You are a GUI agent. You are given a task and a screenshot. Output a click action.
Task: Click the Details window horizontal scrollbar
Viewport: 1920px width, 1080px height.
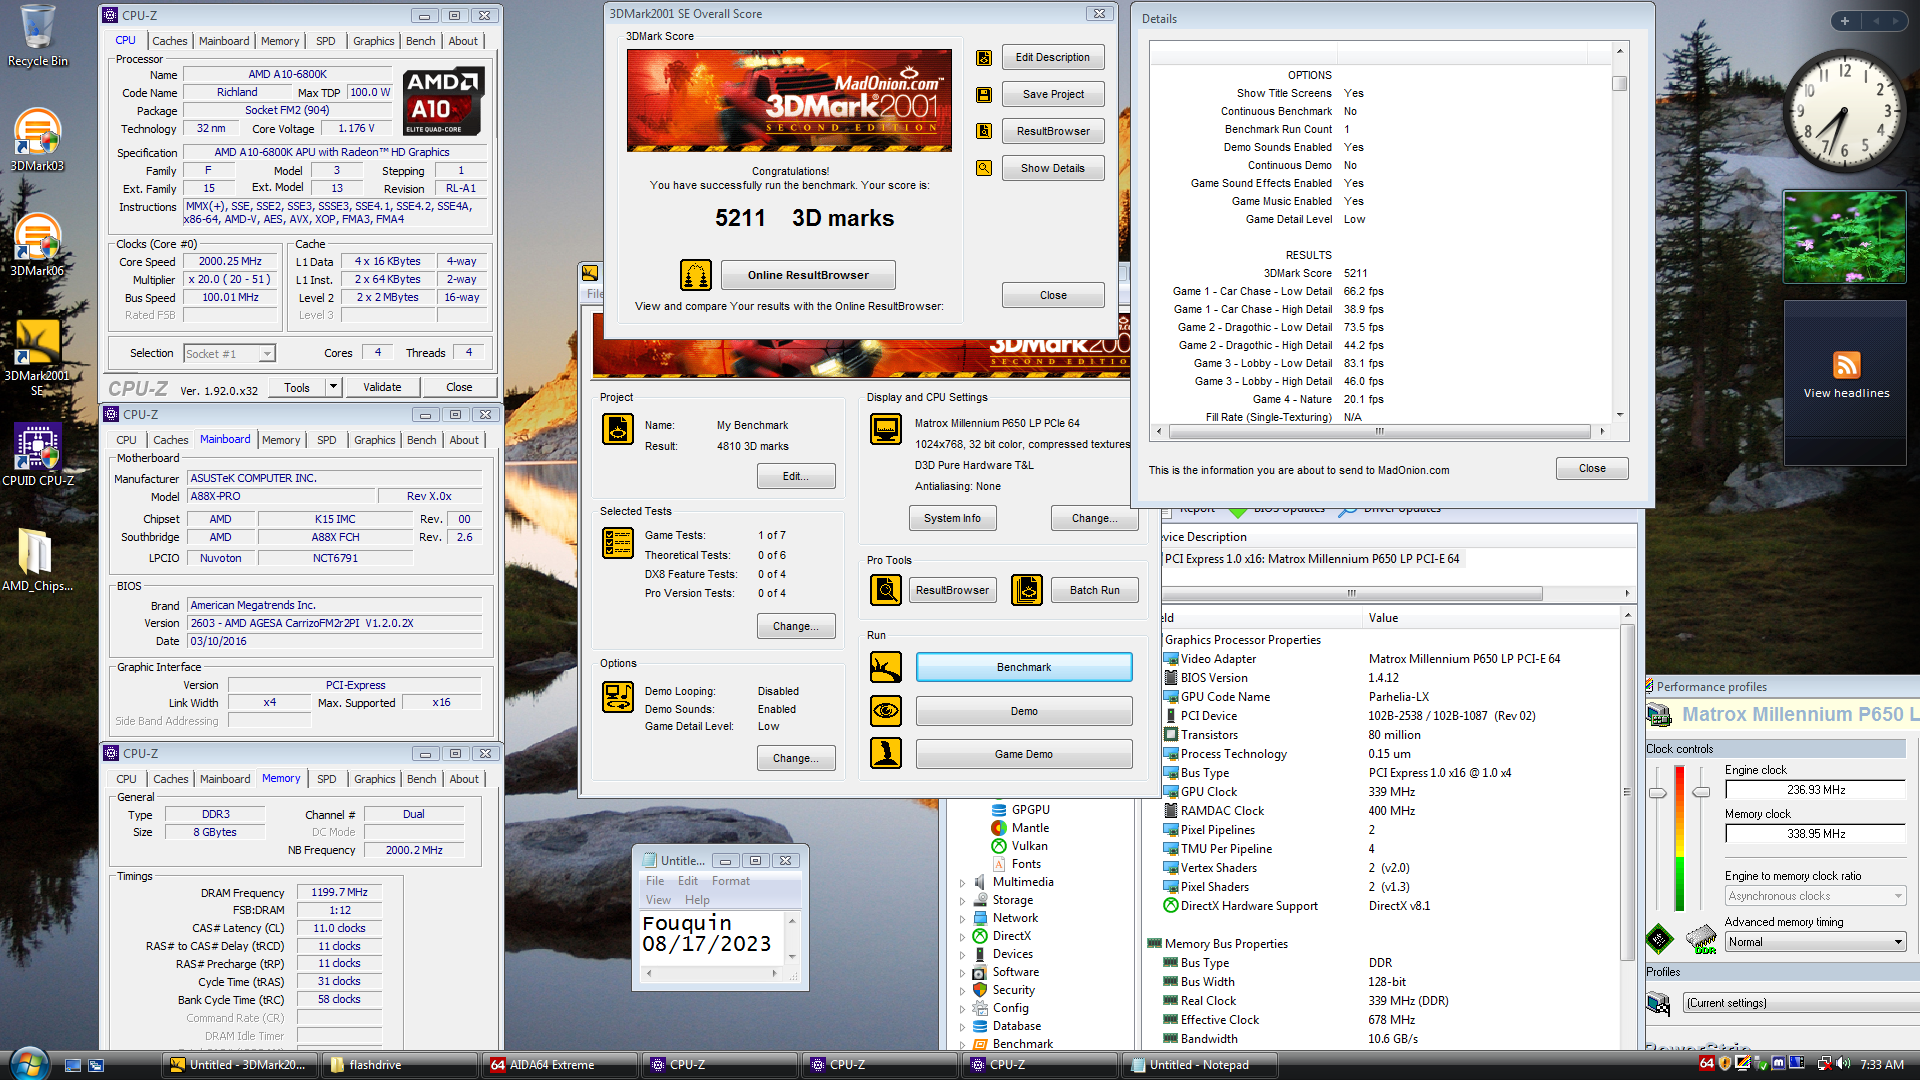click(x=1380, y=432)
